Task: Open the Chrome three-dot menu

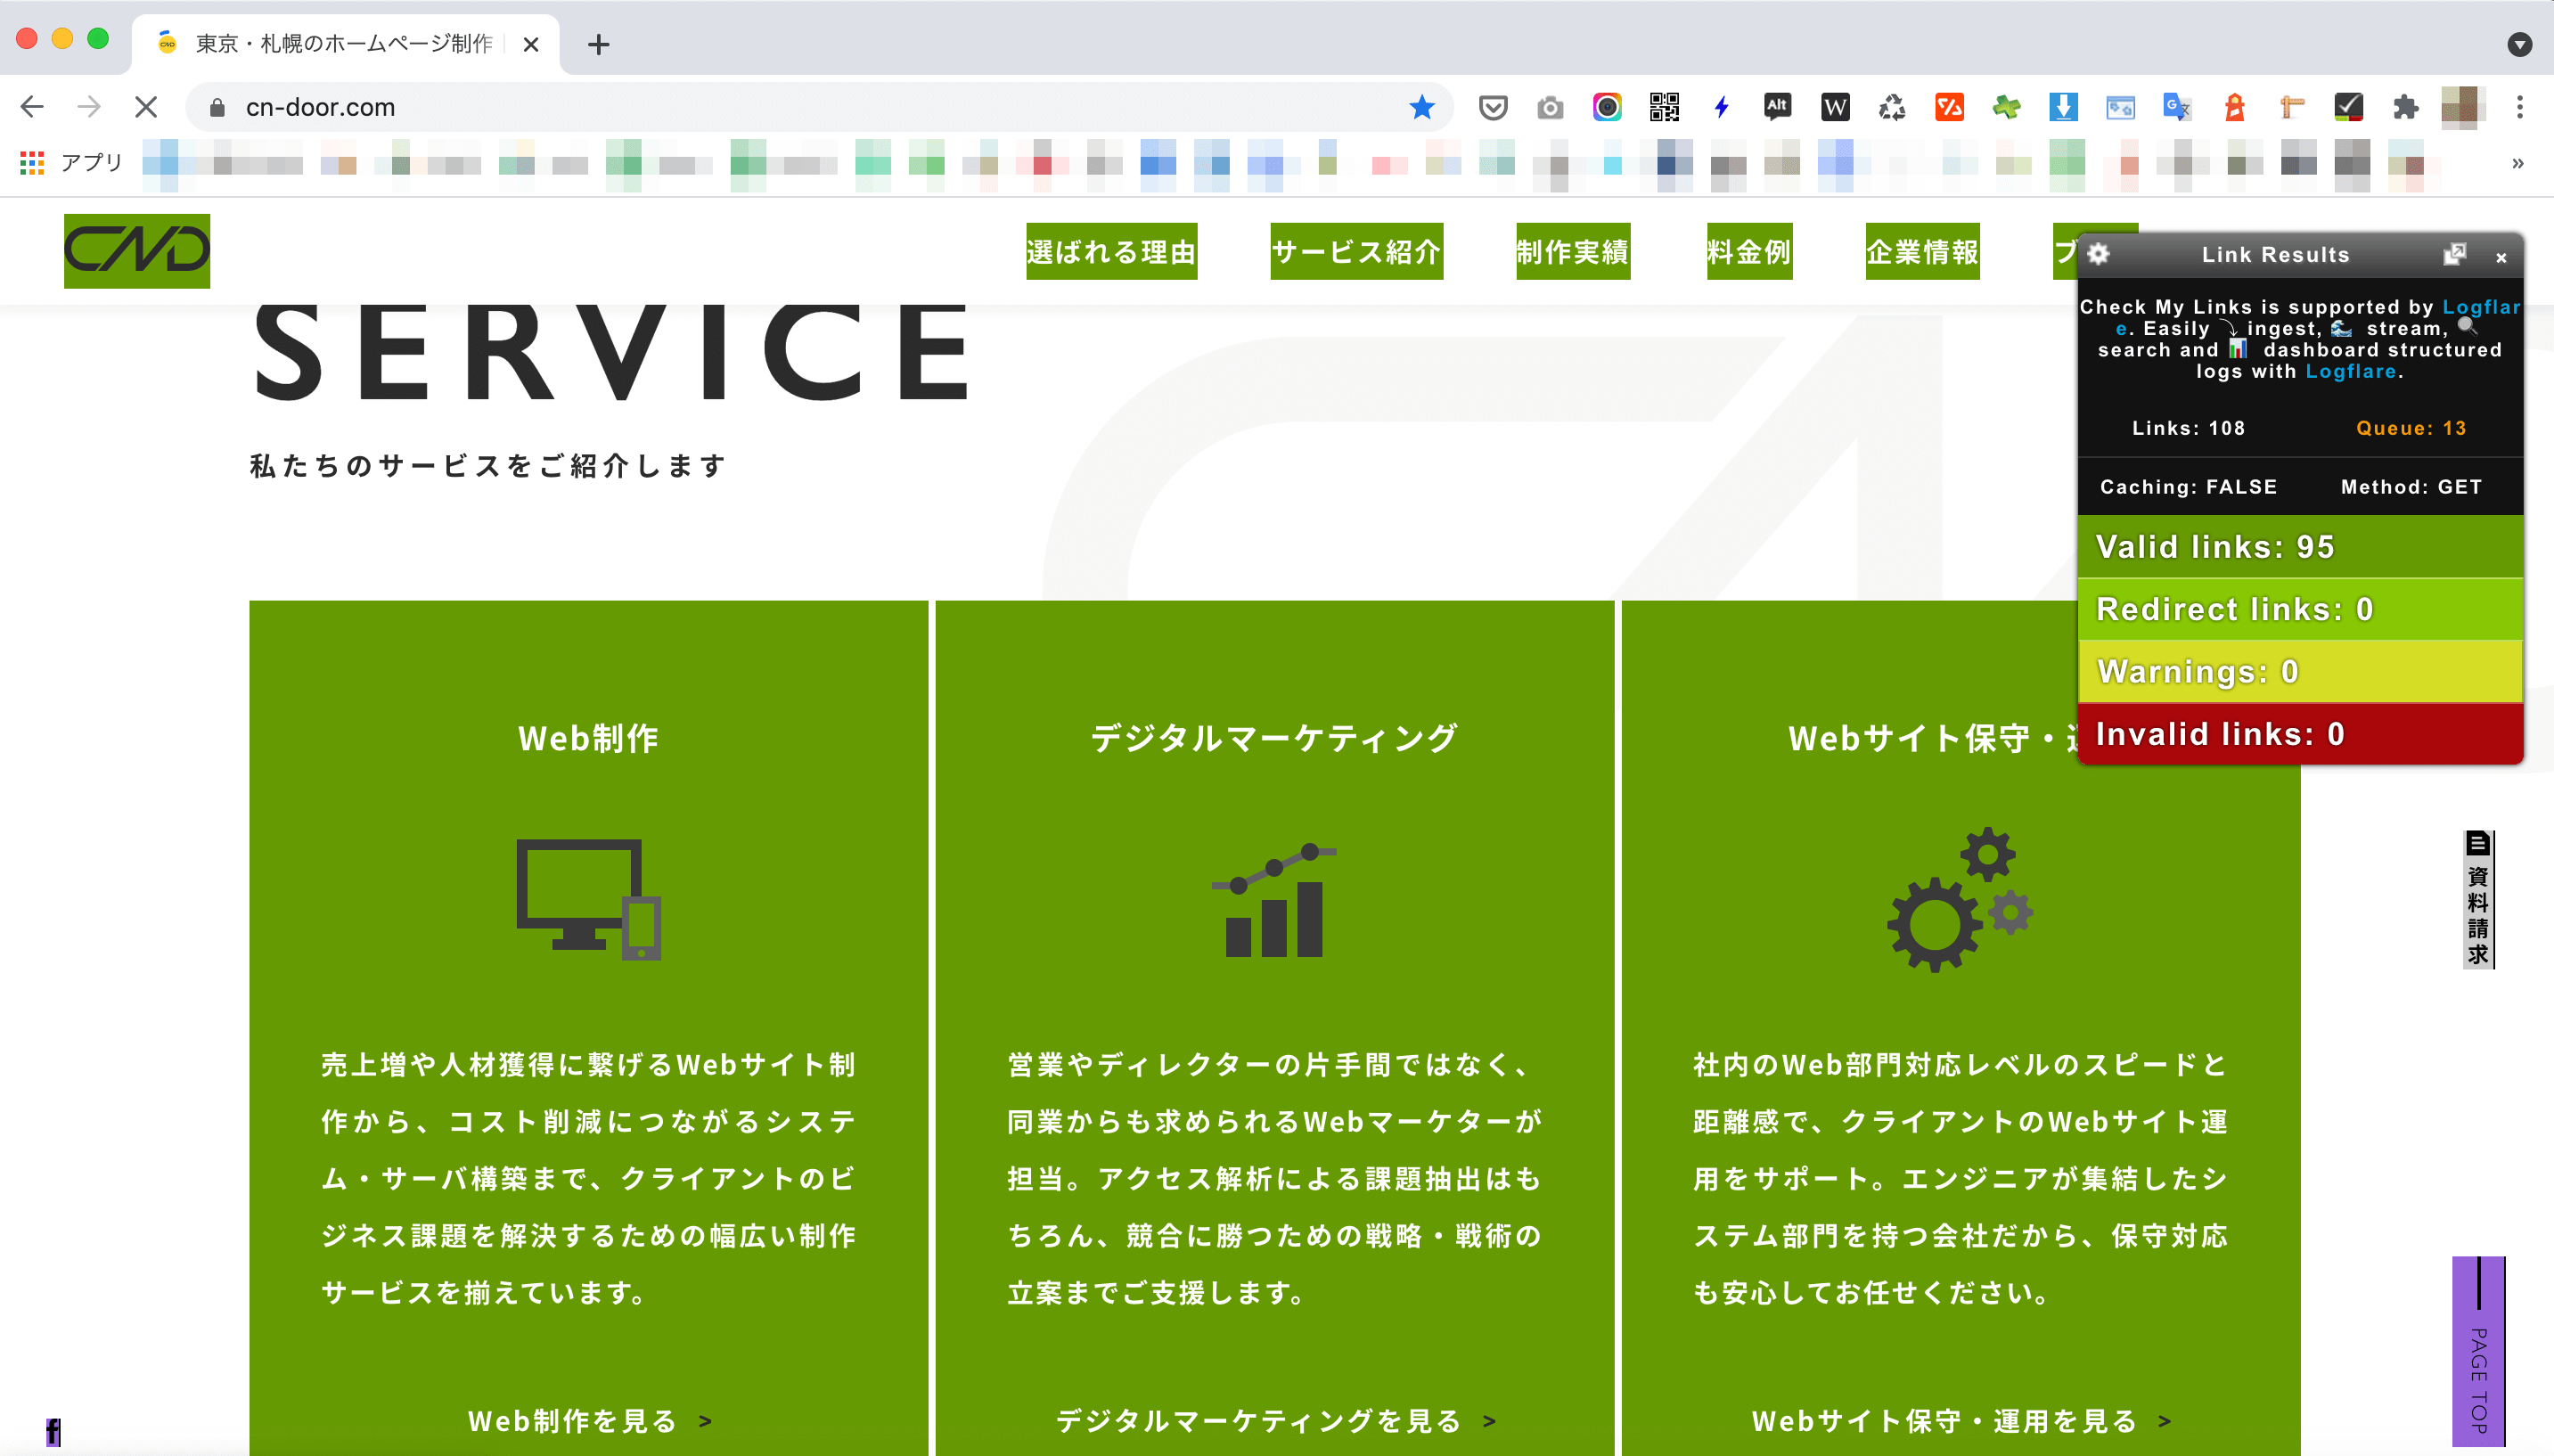Action: [2519, 107]
